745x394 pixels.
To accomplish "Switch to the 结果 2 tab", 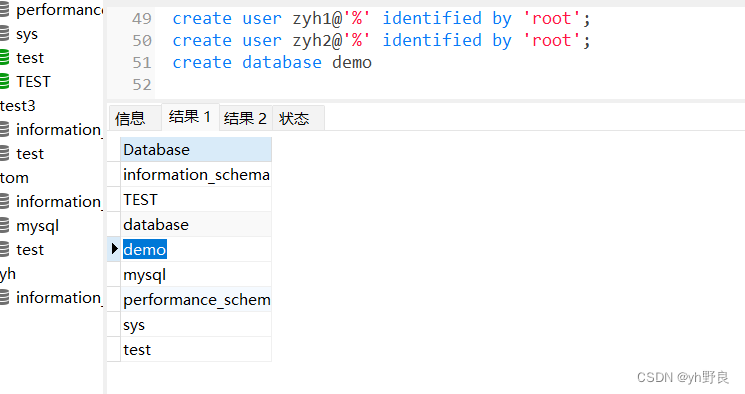I will pyautogui.click(x=245, y=118).
